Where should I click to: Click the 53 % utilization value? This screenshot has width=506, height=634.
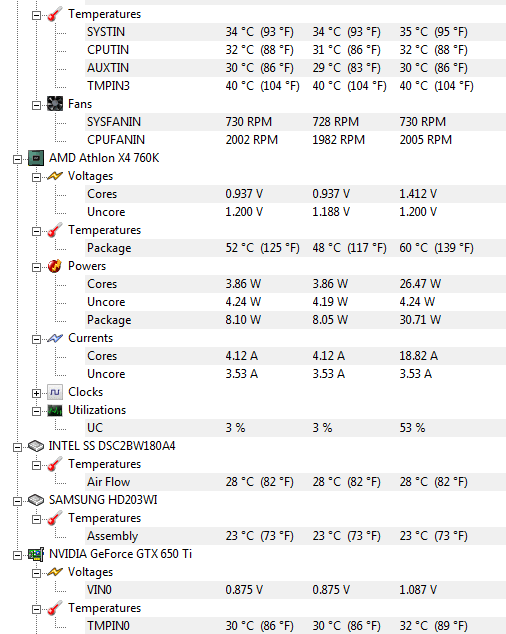pyautogui.click(x=412, y=428)
